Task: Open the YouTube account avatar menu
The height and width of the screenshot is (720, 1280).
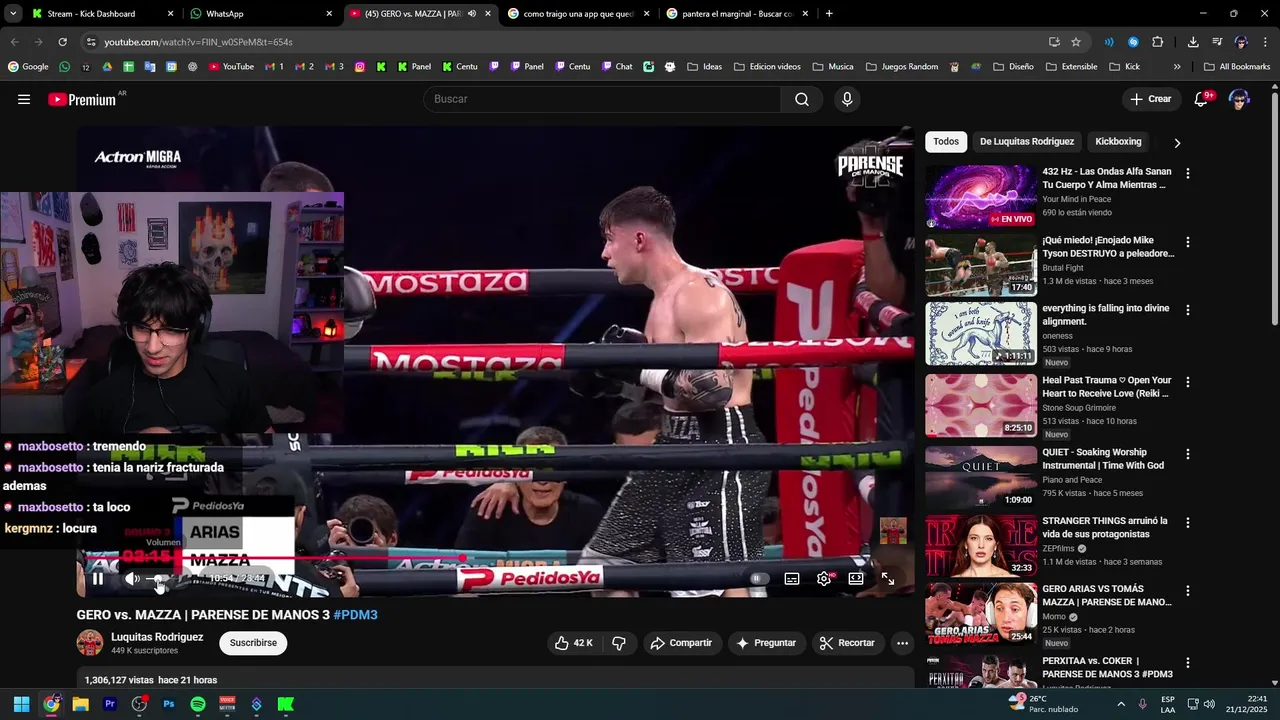Action: click(1239, 99)
